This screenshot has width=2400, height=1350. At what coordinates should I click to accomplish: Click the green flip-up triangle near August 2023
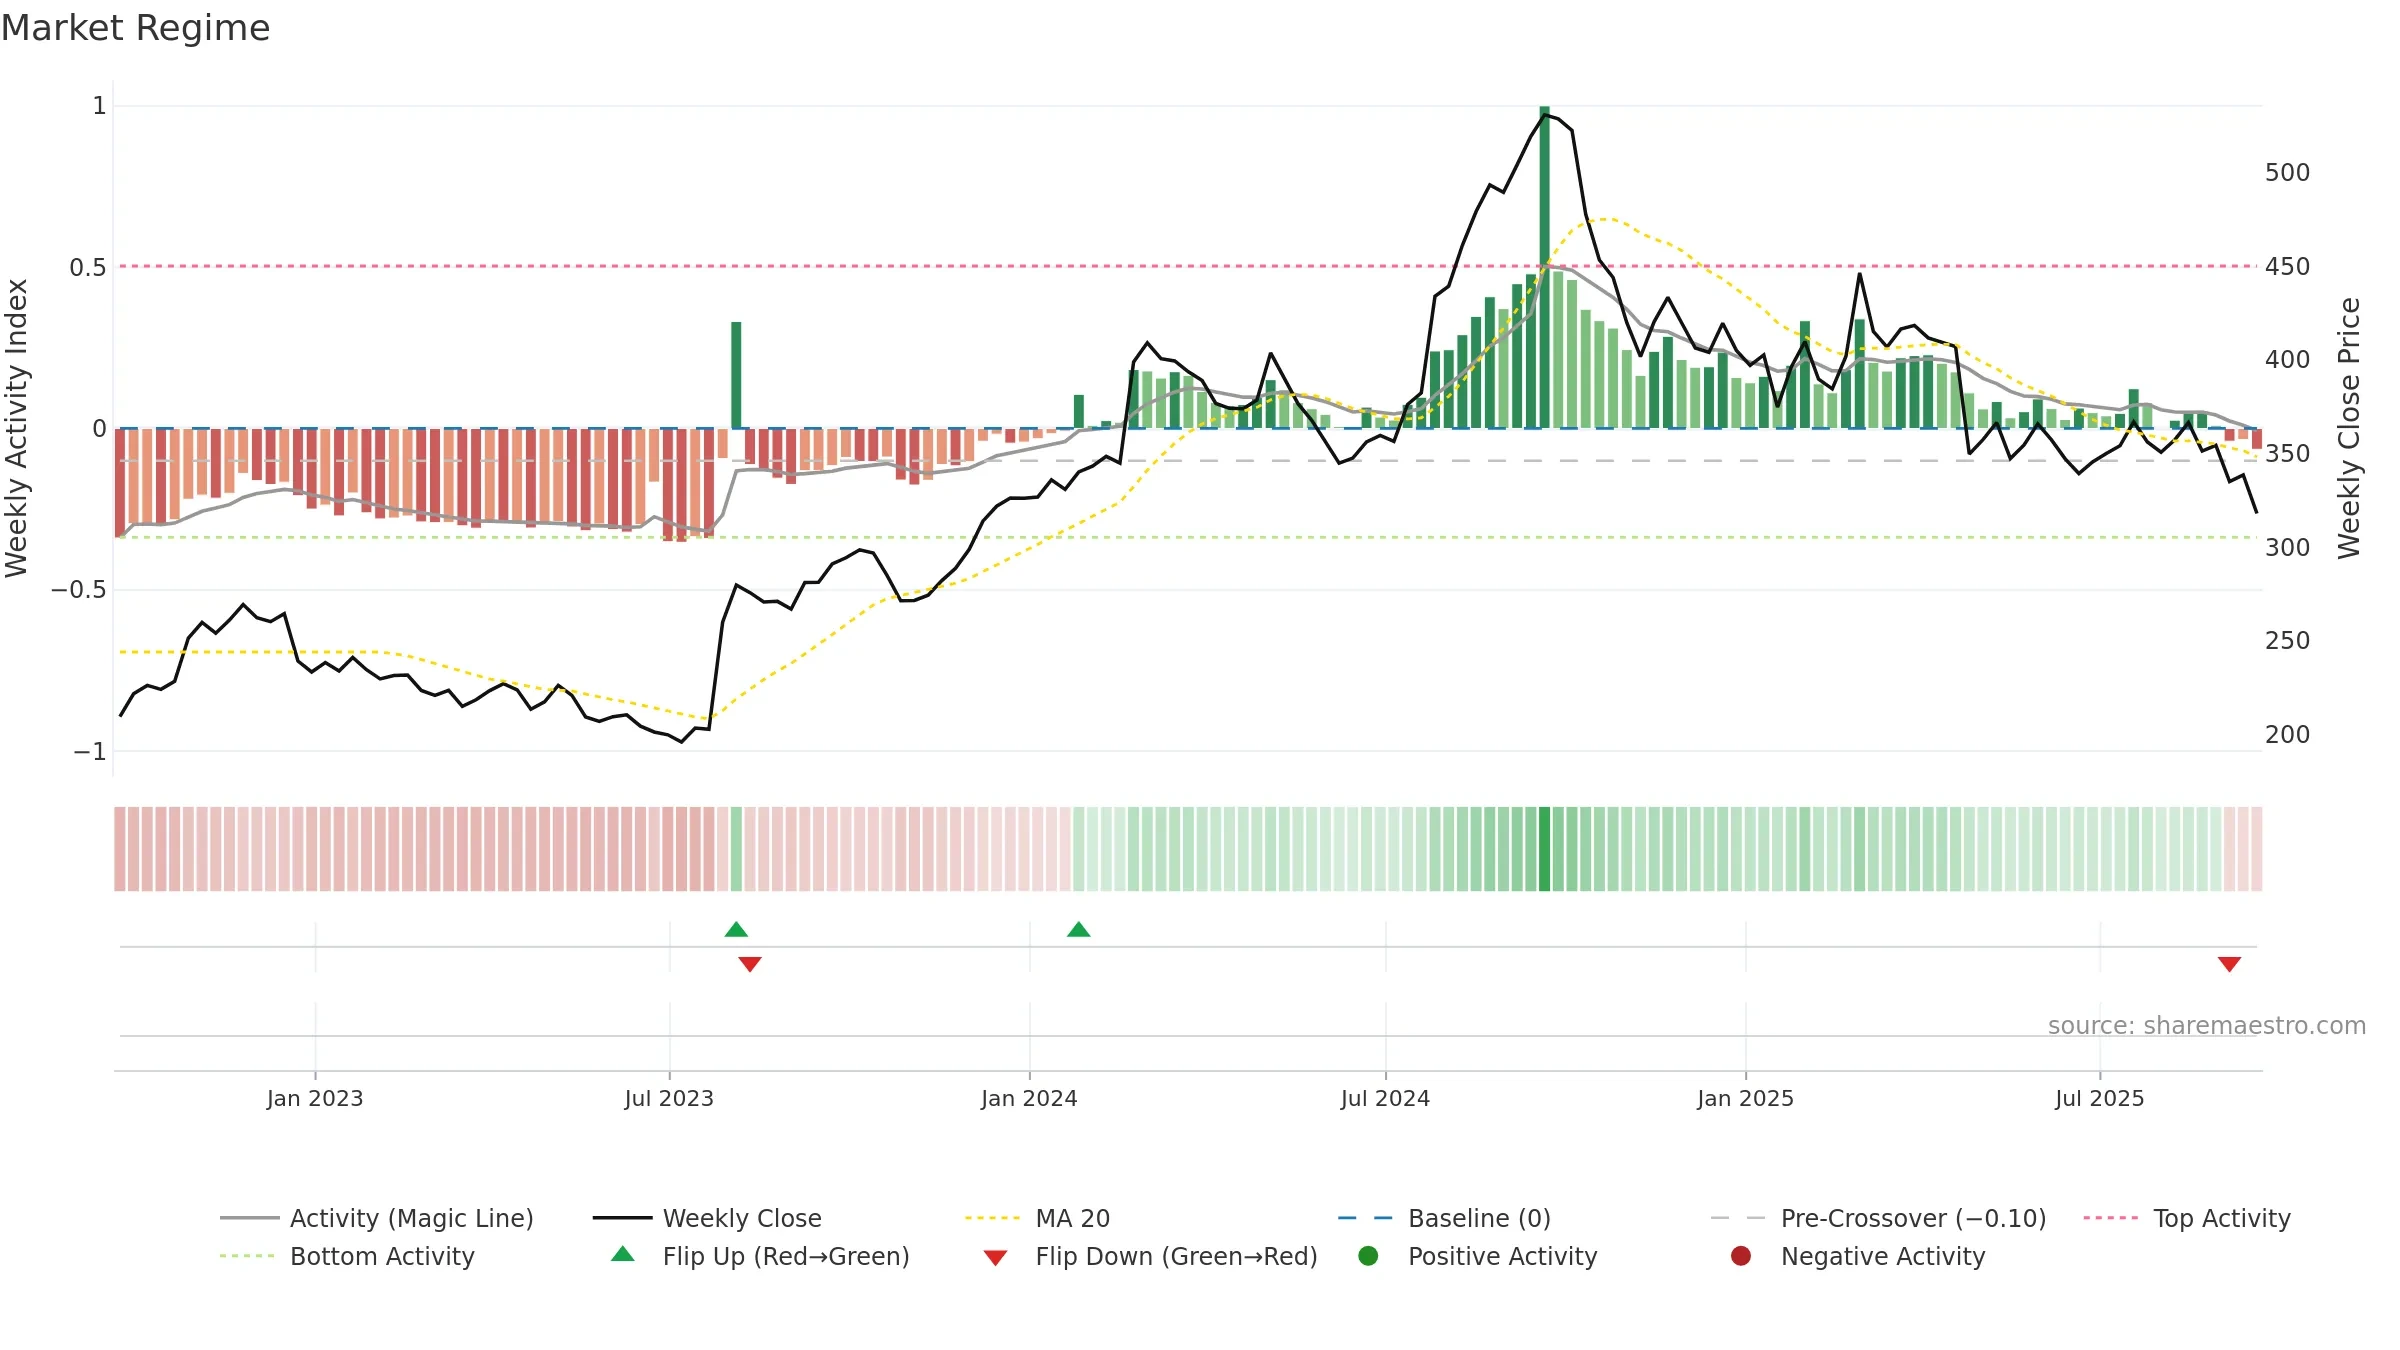(736, 929)
